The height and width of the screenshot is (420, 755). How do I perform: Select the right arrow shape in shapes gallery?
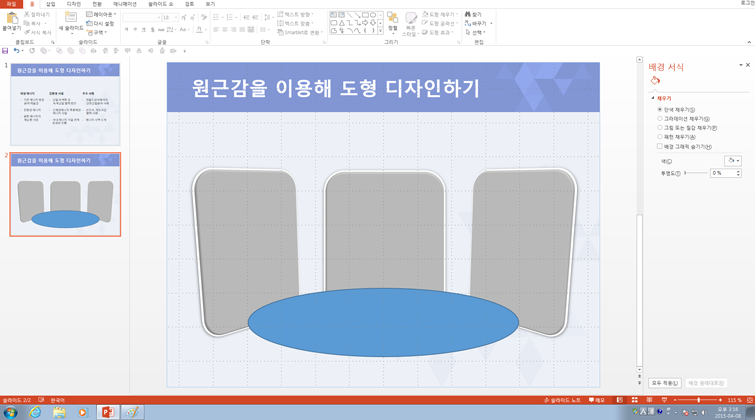click(x=365, y=23)
